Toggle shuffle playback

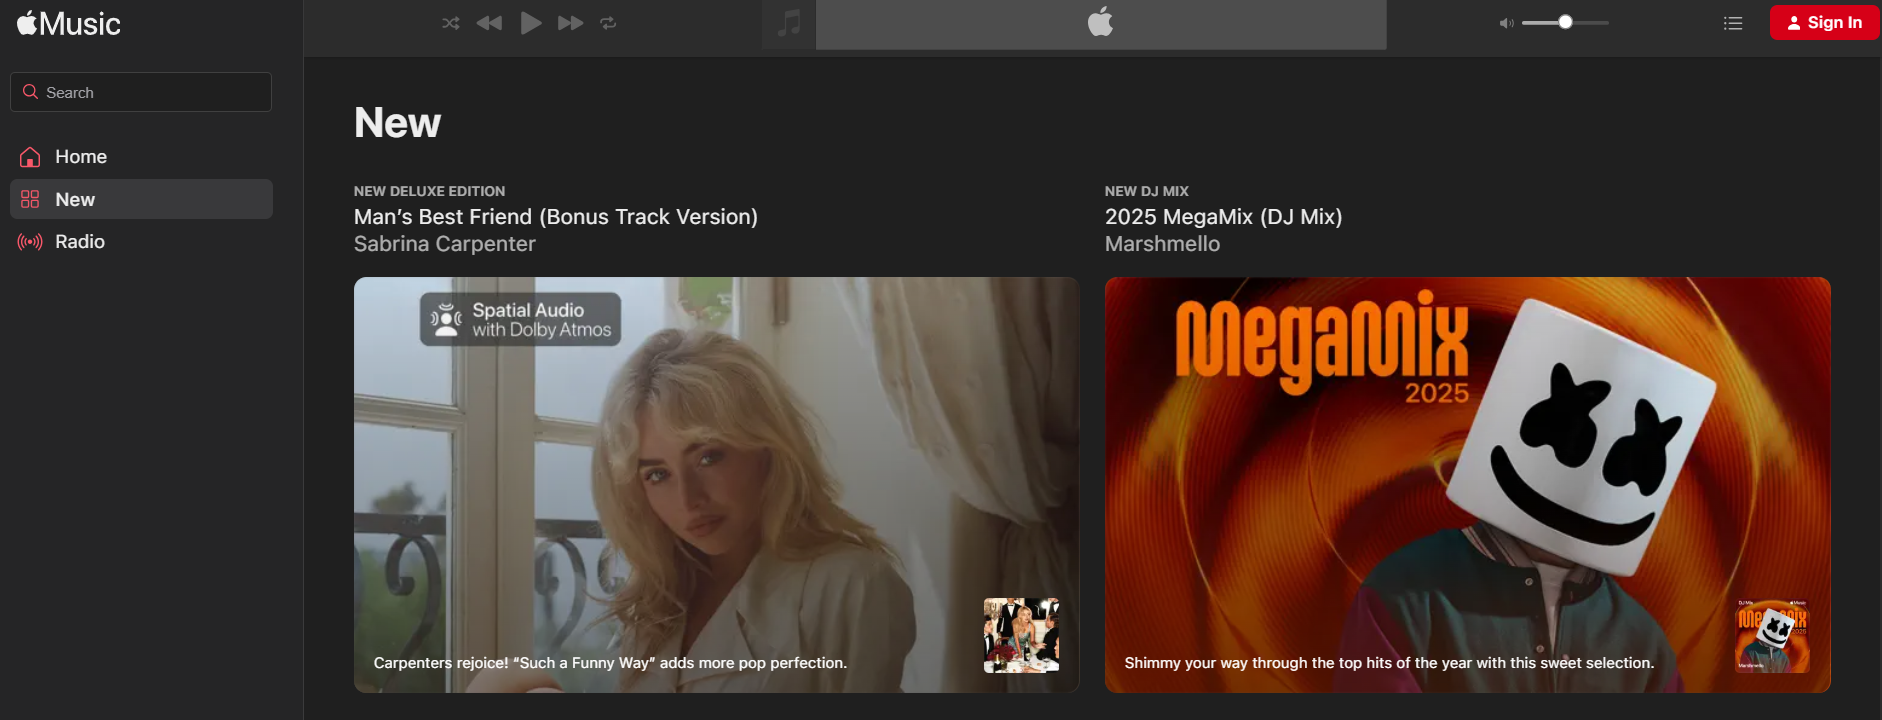(451, 23)
